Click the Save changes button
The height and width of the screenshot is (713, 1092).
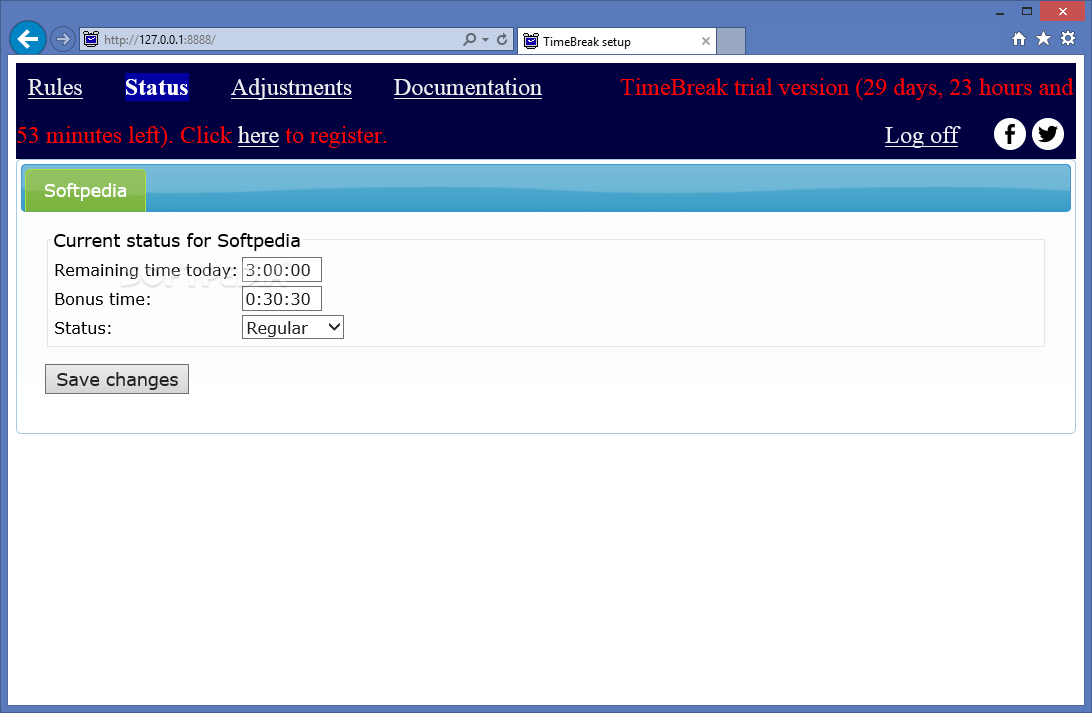point(117,379)
